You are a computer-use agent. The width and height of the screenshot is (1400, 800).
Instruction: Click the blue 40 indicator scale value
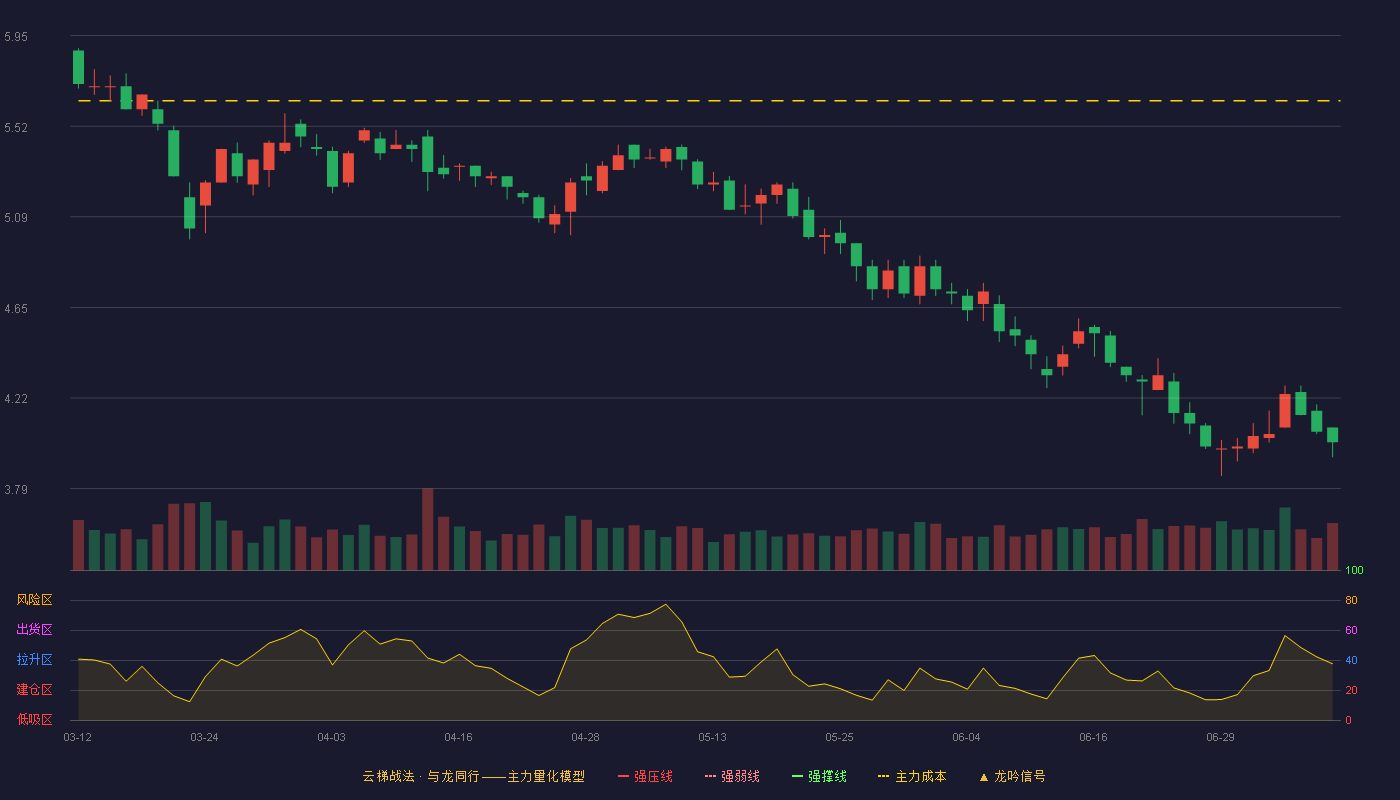[x=1351, y=660]
